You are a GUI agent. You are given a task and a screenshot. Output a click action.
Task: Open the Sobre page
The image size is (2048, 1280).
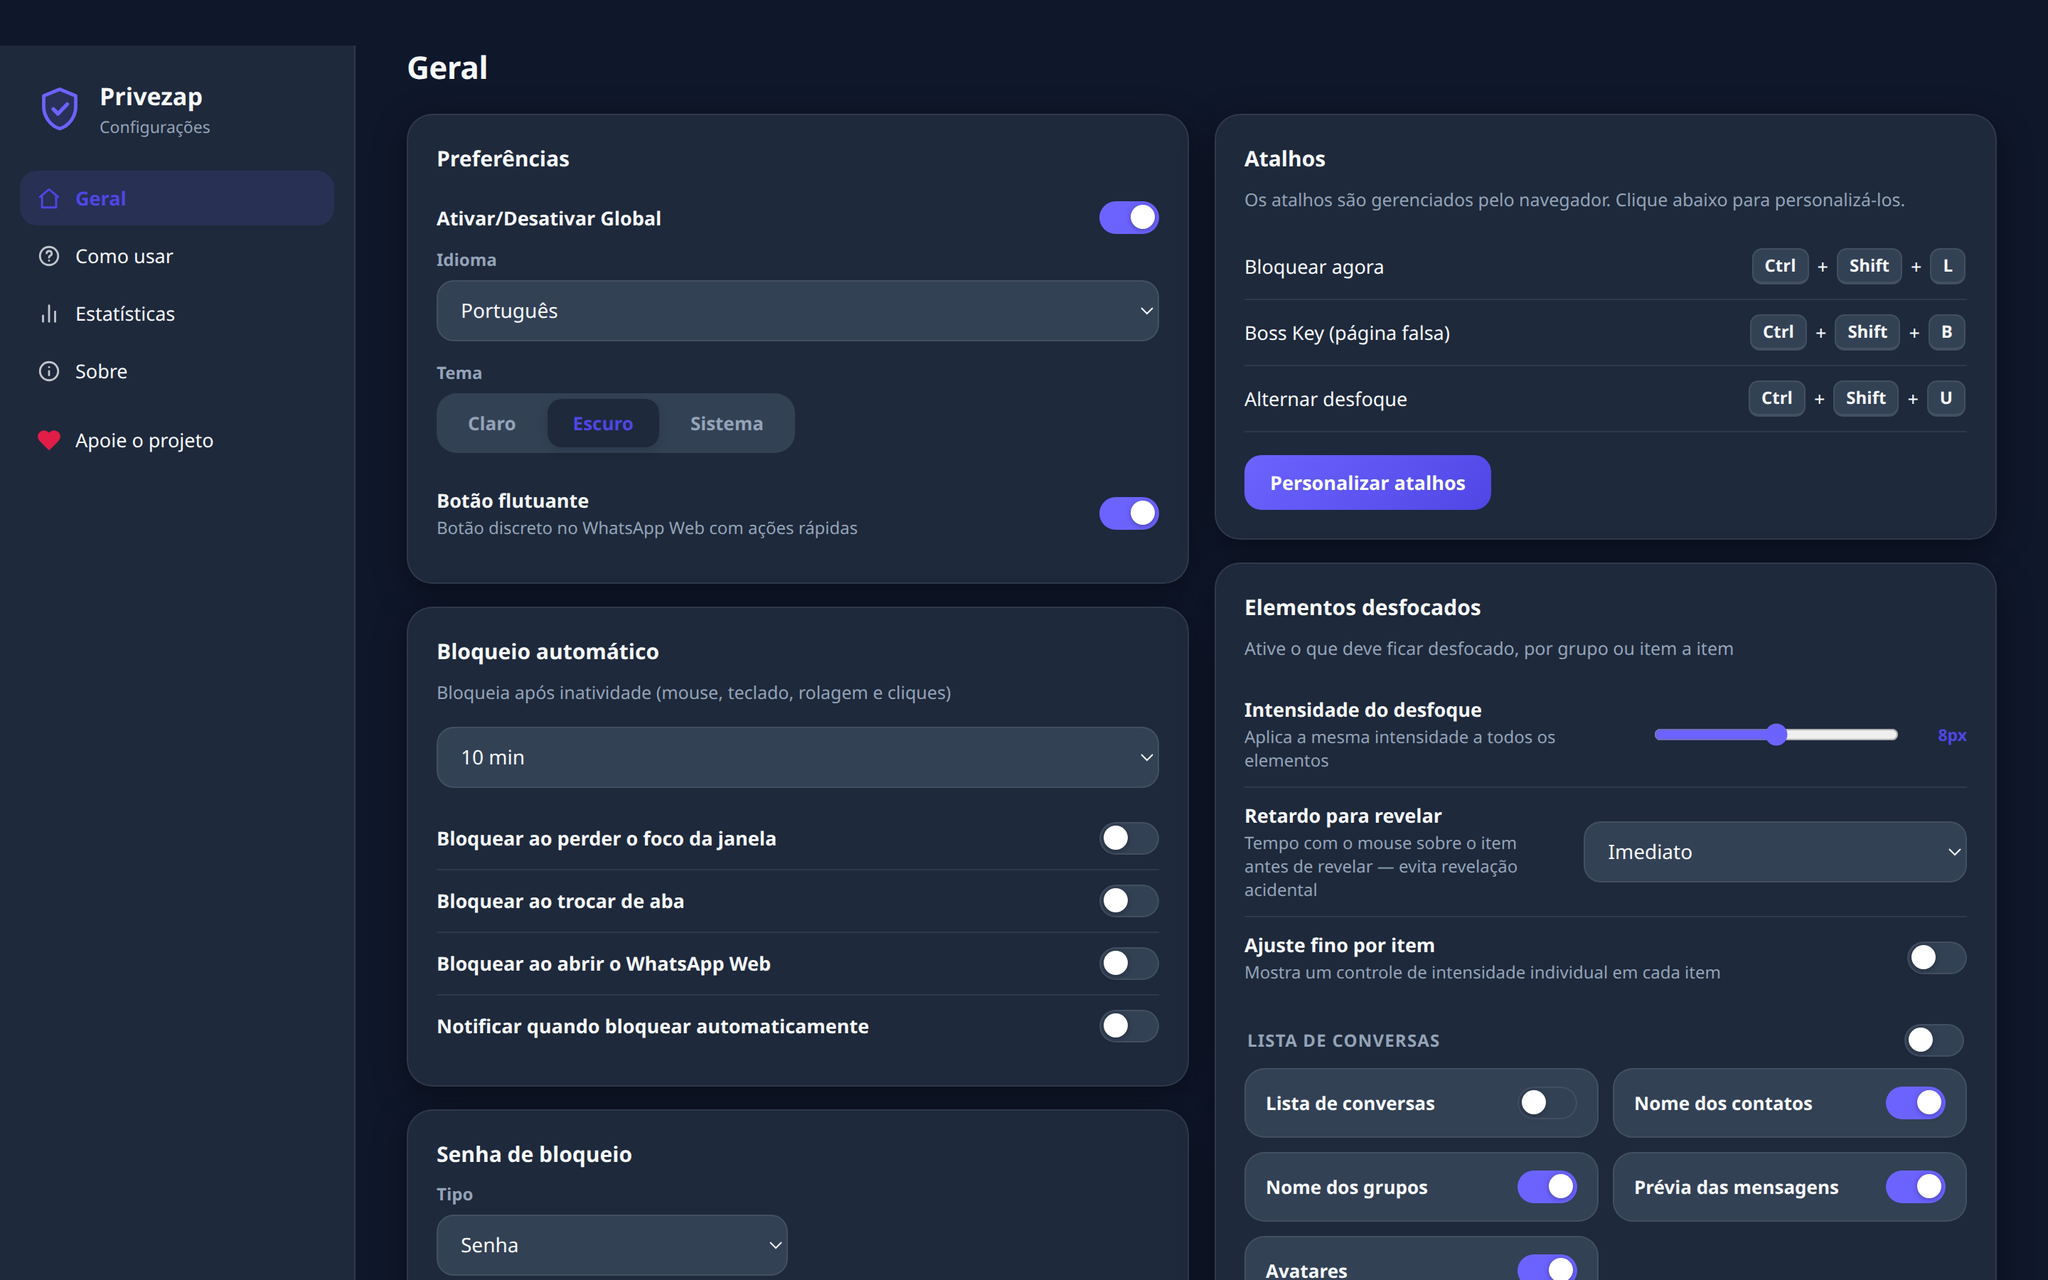pyautogui.click(x=177, y=371)
